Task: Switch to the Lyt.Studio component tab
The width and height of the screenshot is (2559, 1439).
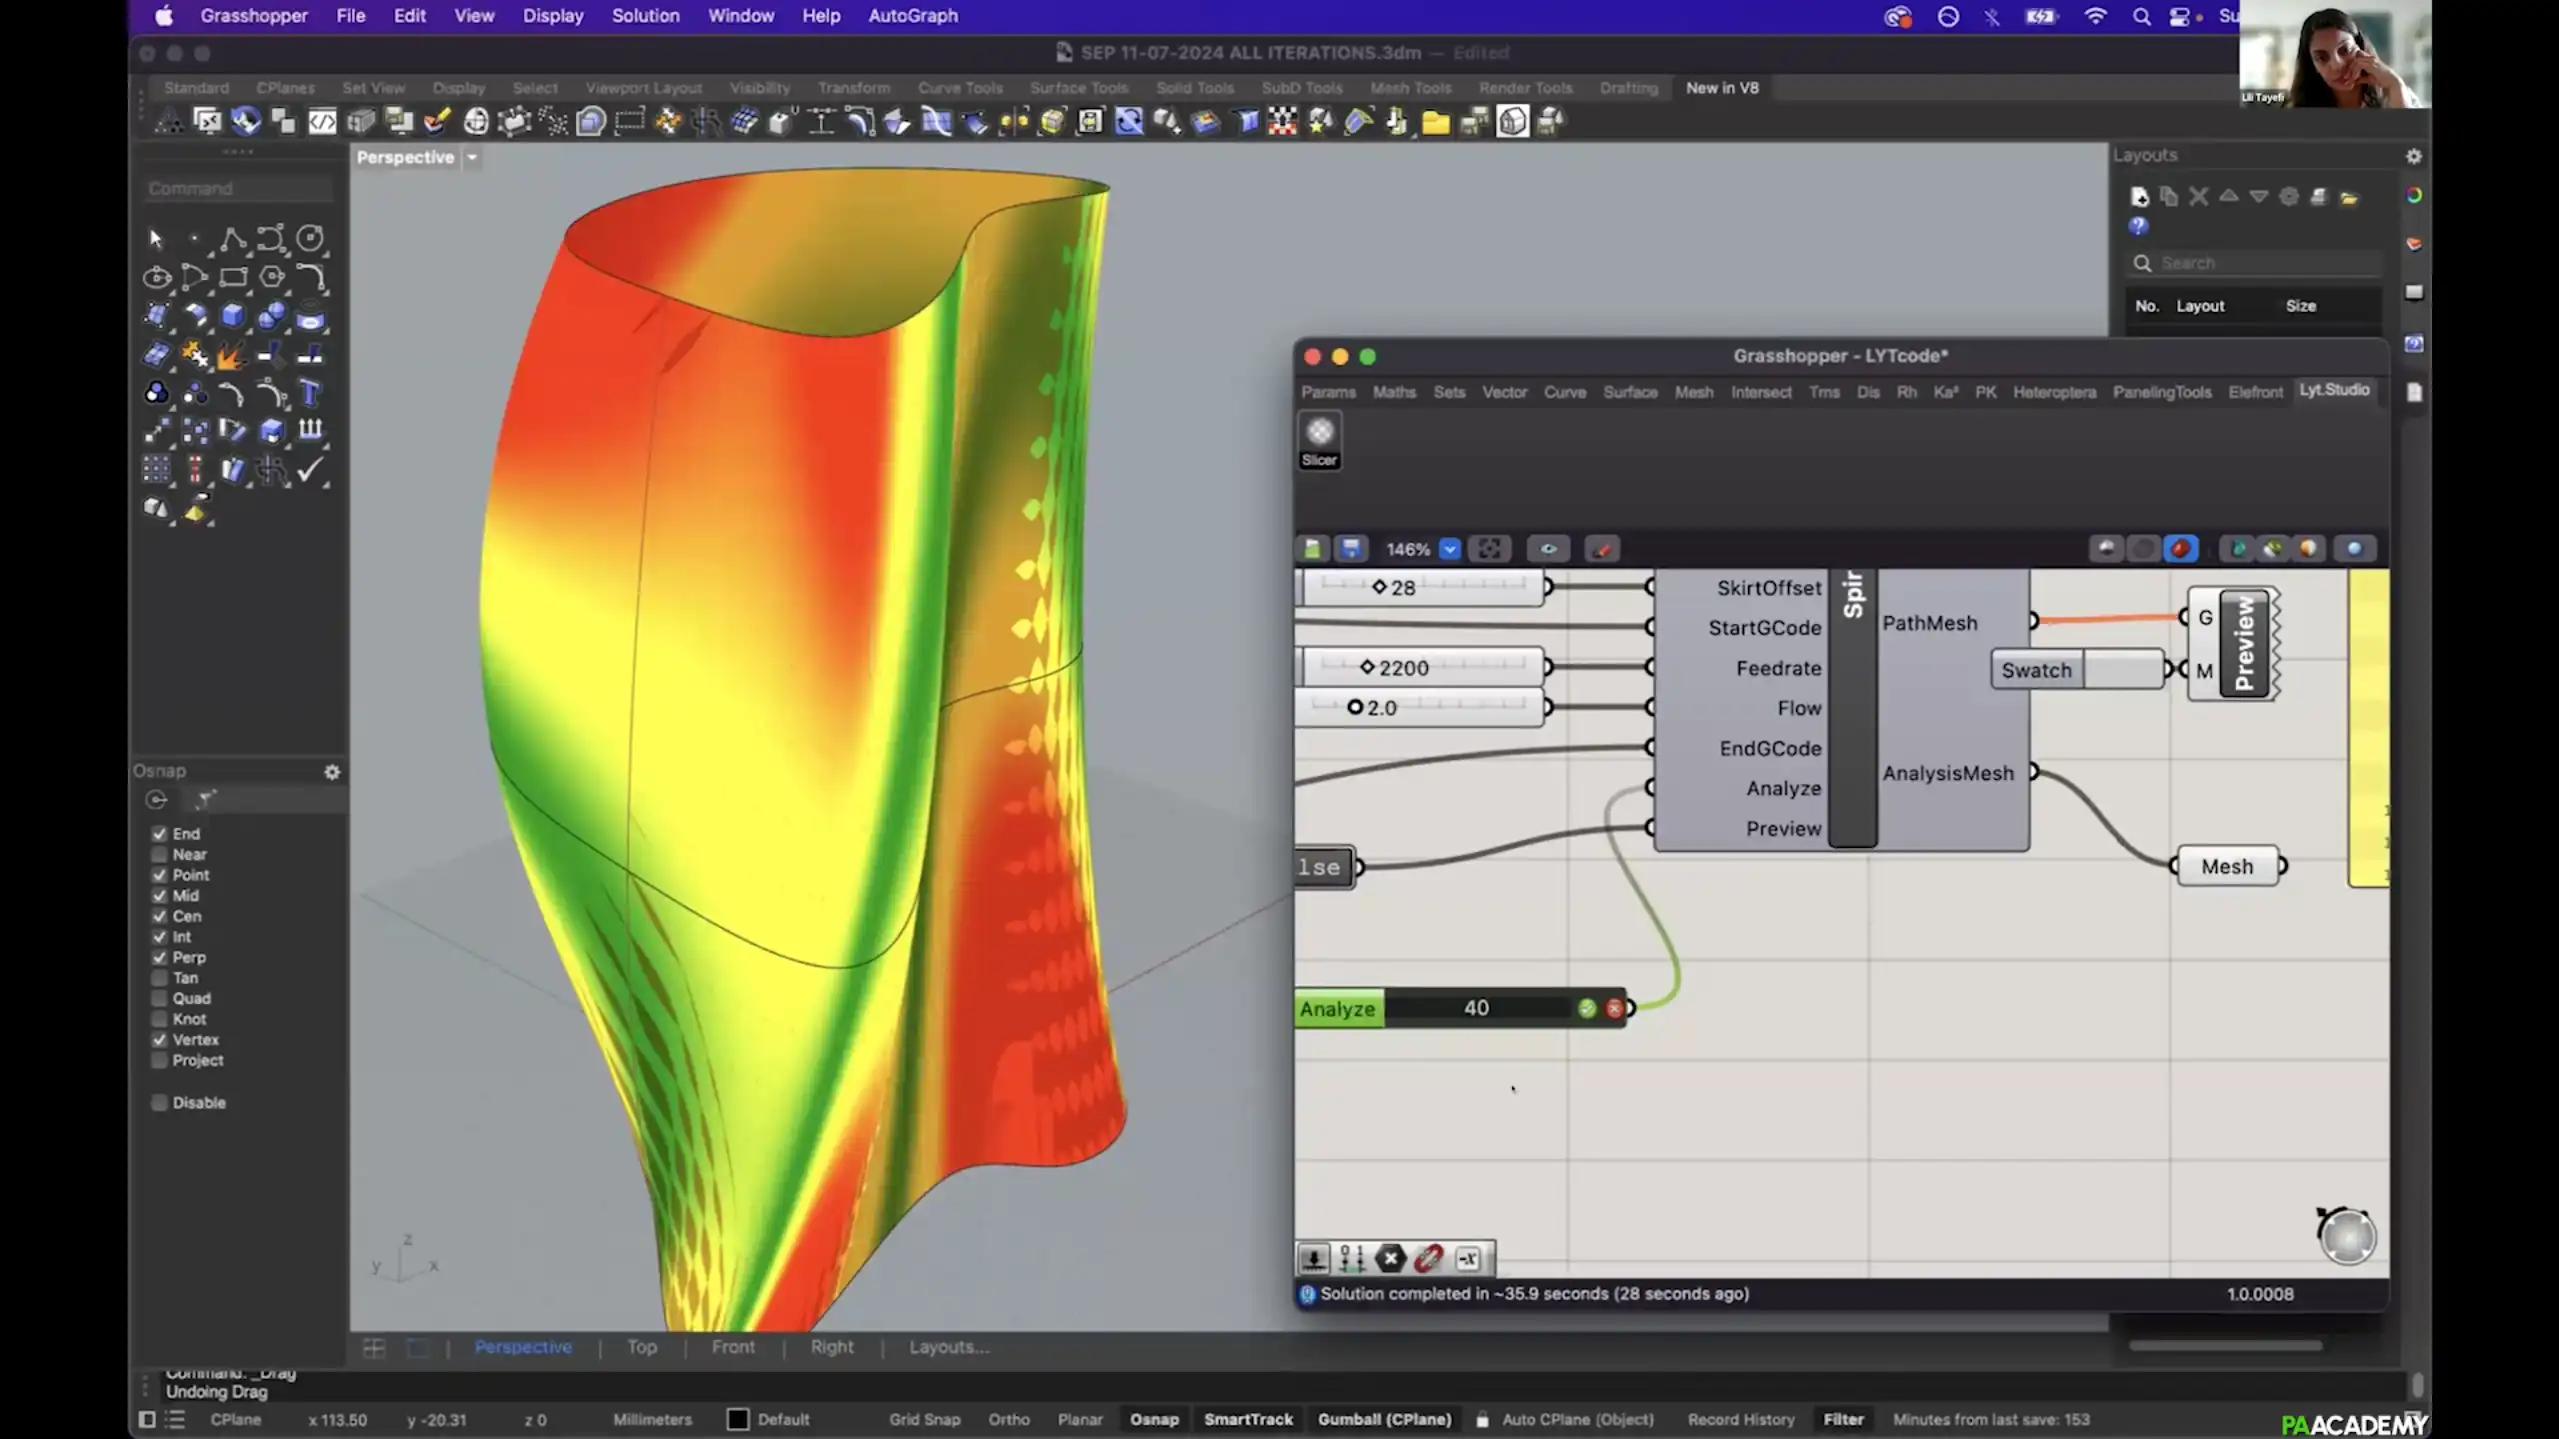Action: point(2333,390)
